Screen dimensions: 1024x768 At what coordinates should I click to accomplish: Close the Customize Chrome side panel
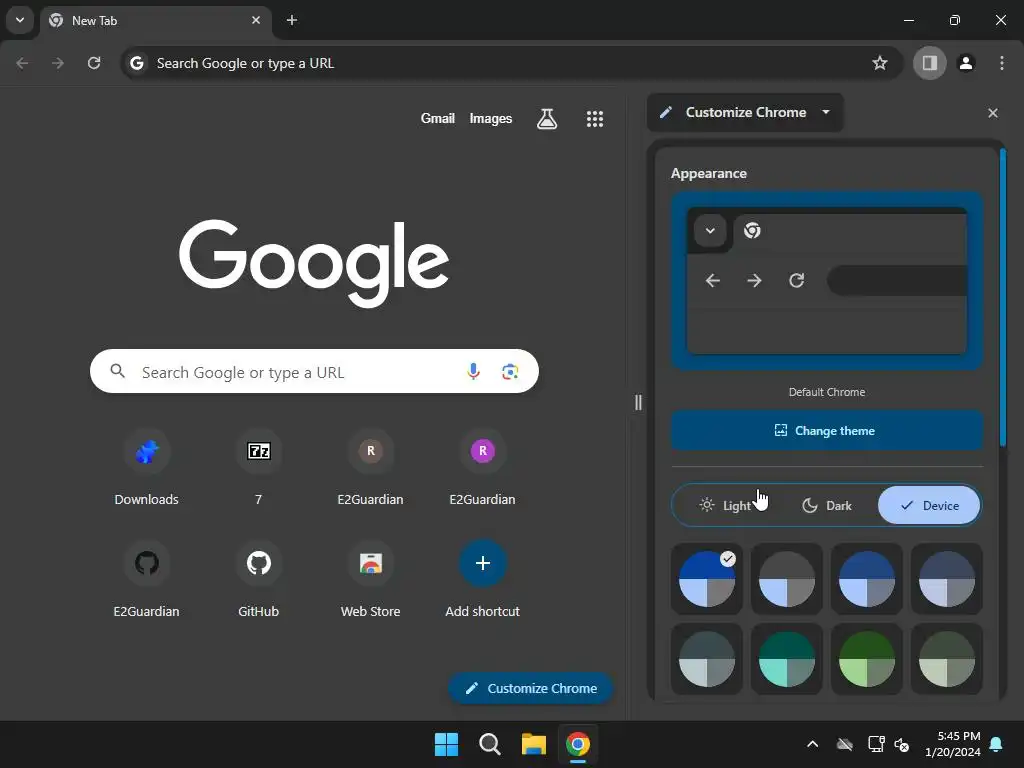click(x=993, y=113)
